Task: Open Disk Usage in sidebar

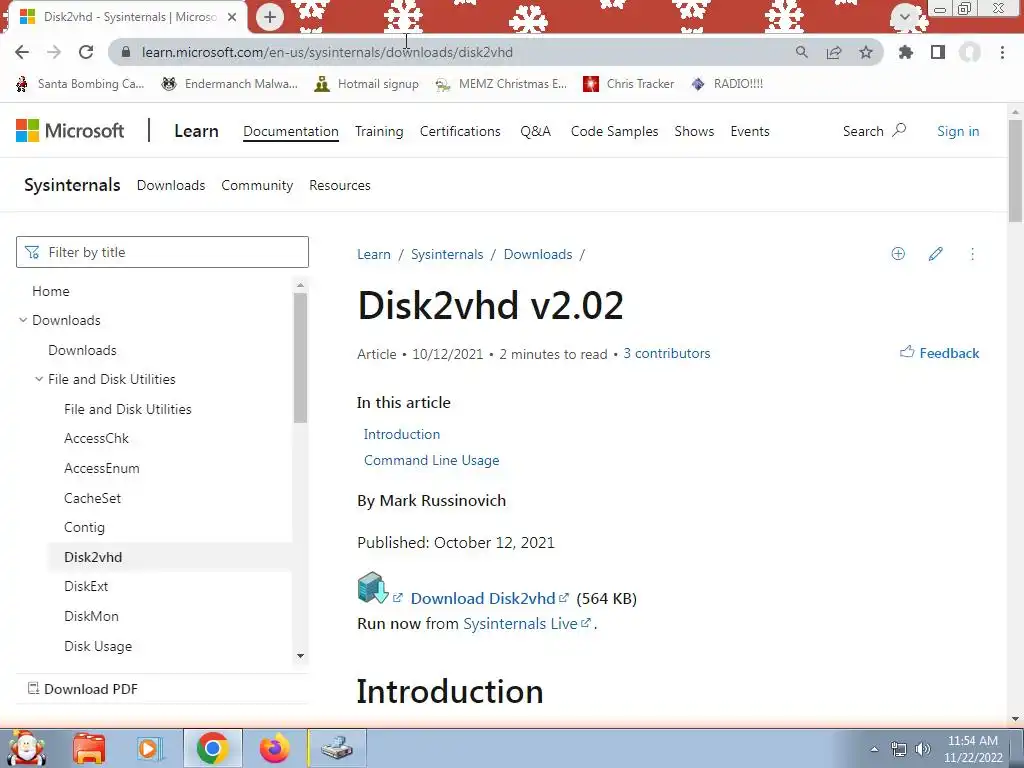Action: tap(98, 647)
